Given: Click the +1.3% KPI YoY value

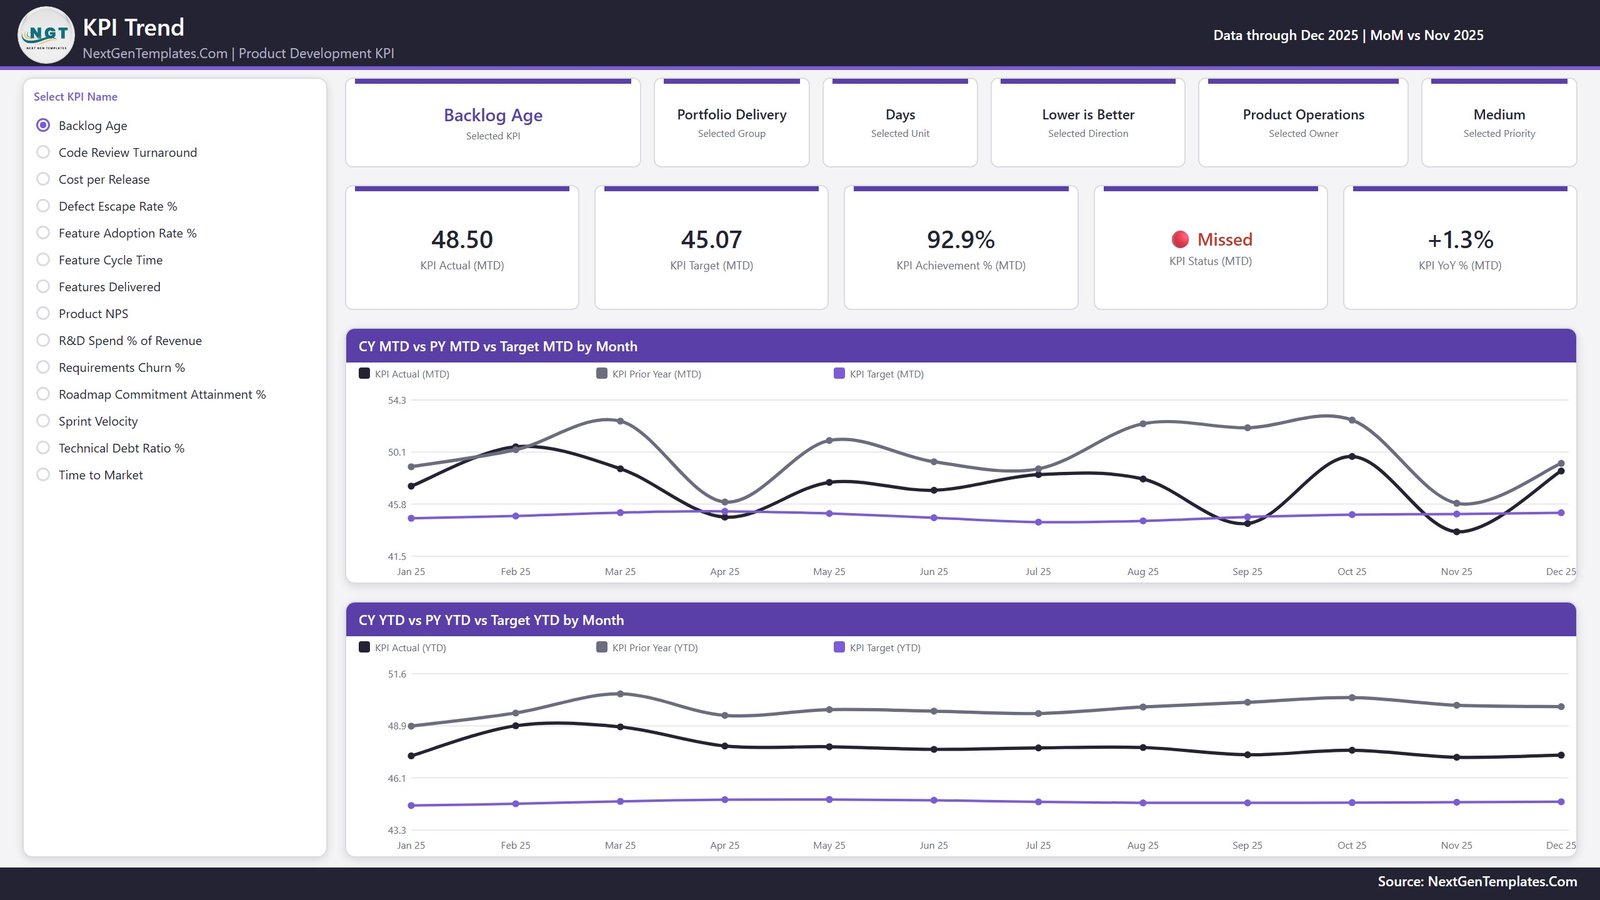Looking at the screenshot, I should point(1460,240).
